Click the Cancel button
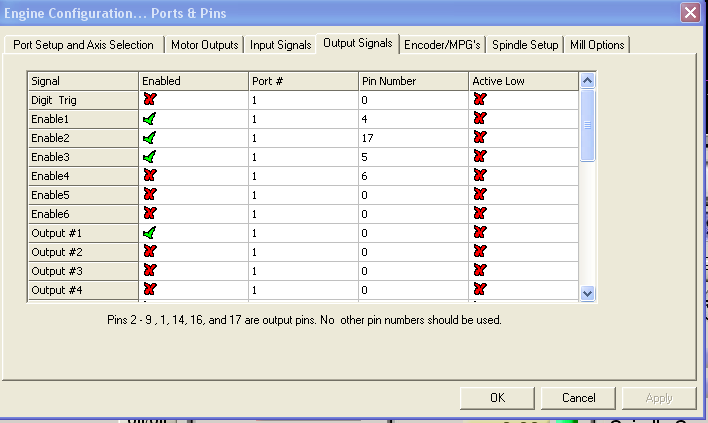This screenshot has height=423, width=708. (x=578, y=397)
